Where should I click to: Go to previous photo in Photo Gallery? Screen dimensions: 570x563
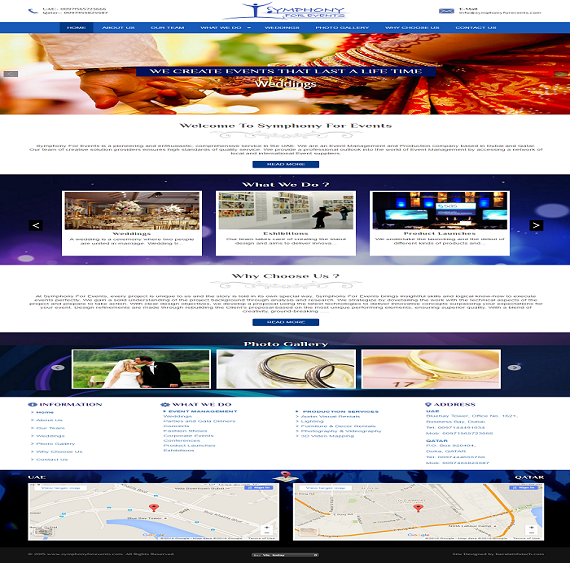coord(58,367)
